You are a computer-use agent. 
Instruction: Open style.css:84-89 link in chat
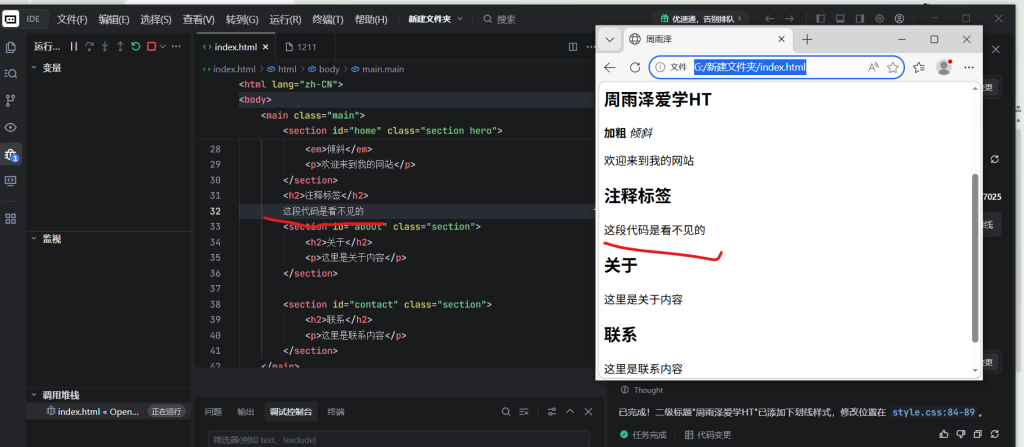(933, 412)
